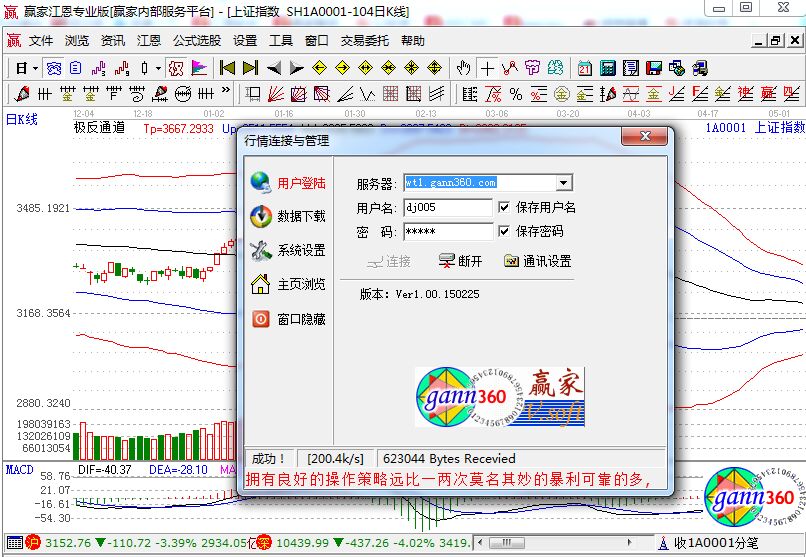Go to 主页浏览 in the dialog sidebar
The width and height of the screenshot is (806, 557).
click(300, 284)
